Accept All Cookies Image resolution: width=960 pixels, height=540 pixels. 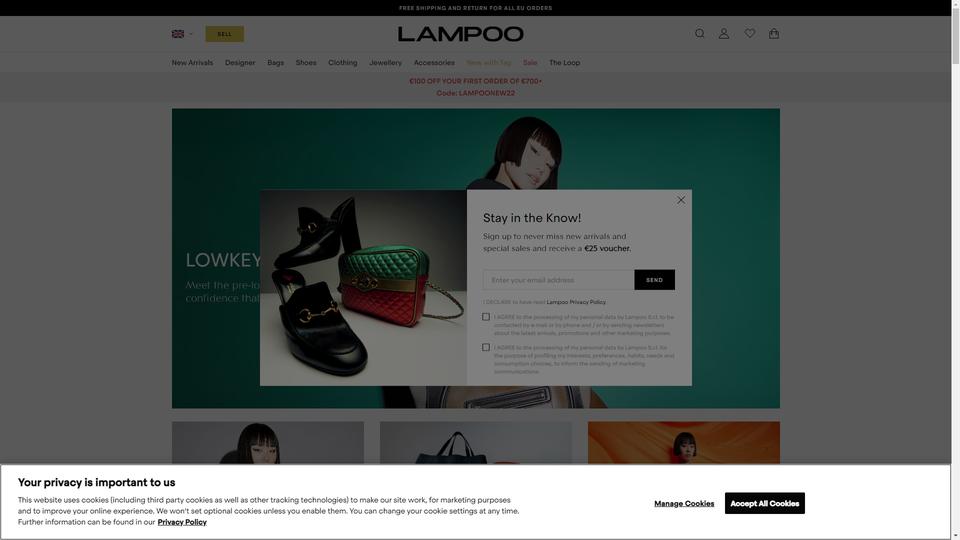pyautogui.click(x=765, y=503)
